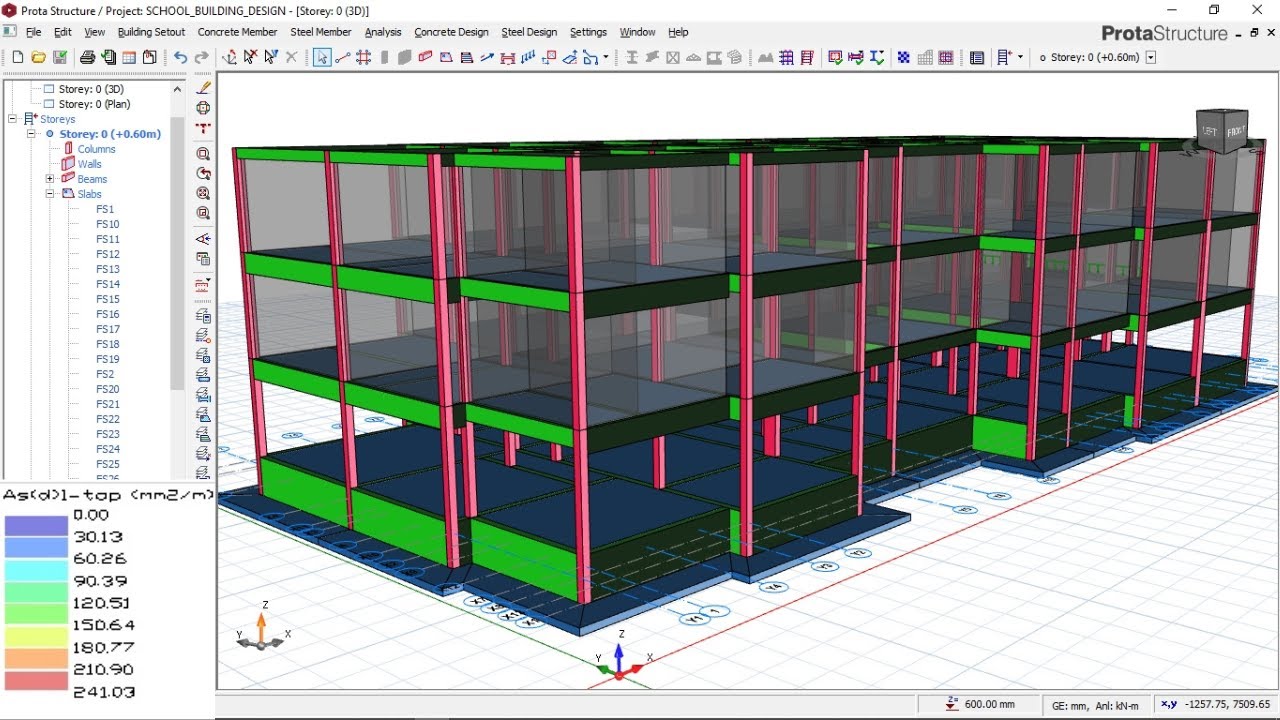Collapse the Storeys tree node
1280x720 pixels.
point(13,119)
